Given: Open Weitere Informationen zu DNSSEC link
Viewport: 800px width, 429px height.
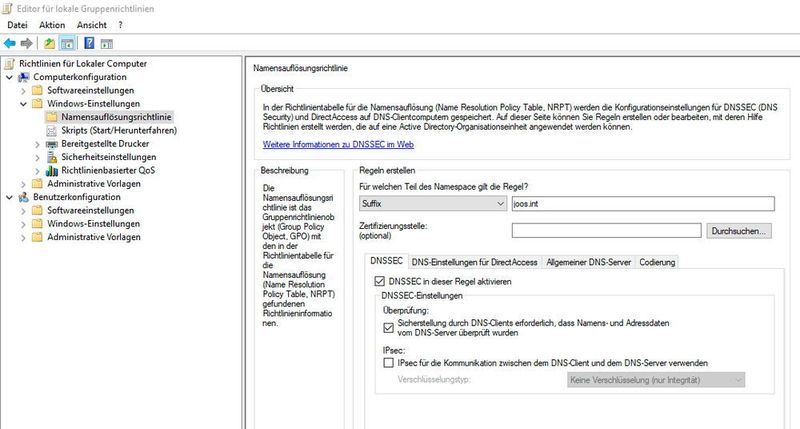Looking at the screenshot, I should point(338,144).
